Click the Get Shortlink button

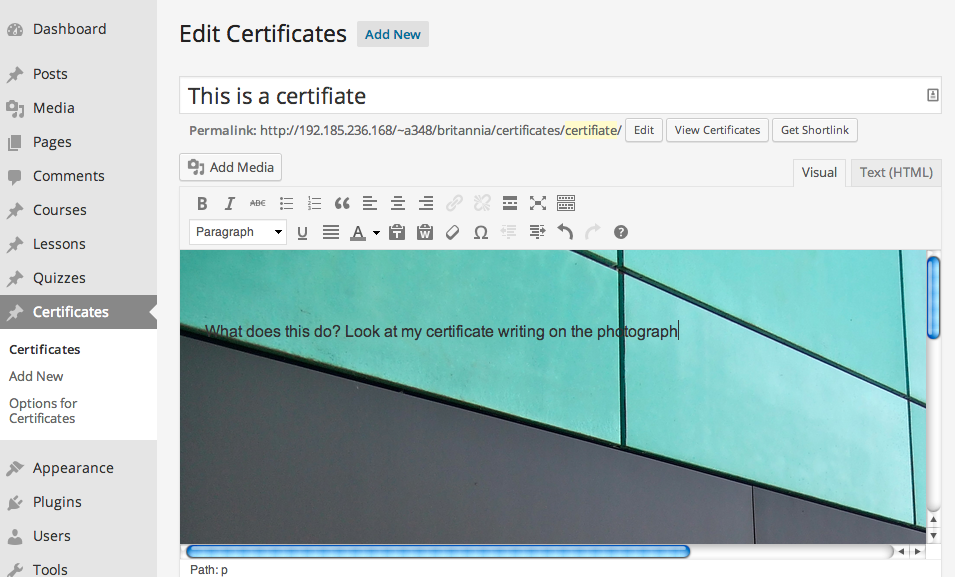tap(814, 130)
